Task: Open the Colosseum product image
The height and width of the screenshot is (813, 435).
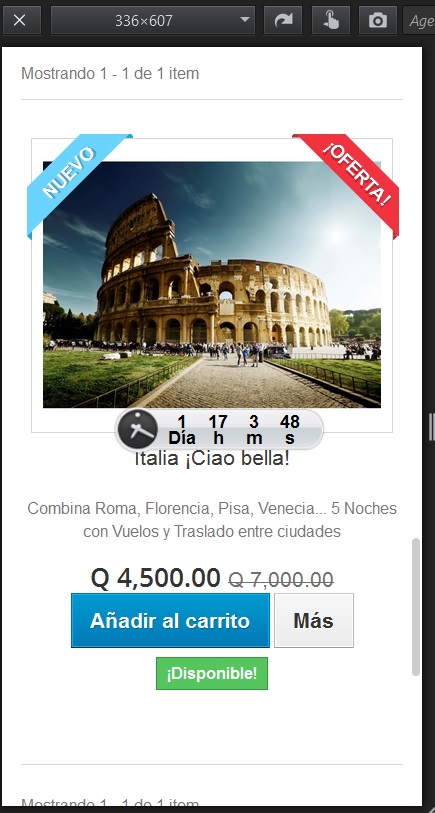Action: pos(212,285)
